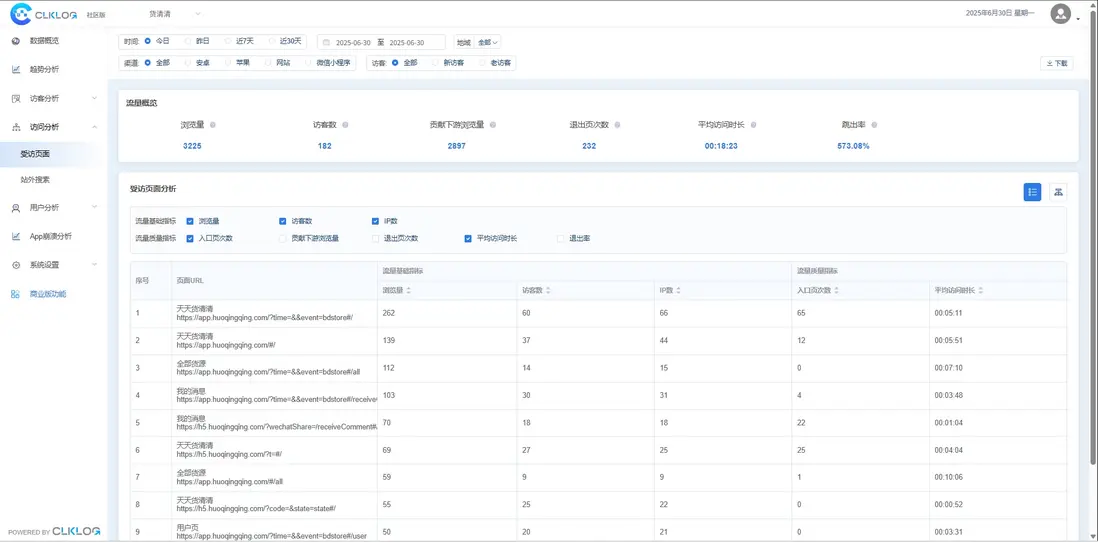Image resolution: width=1098 pixels, height=542 pixels.
Task: Click the help icon beside 浏览量
Action: click(213, 125)
